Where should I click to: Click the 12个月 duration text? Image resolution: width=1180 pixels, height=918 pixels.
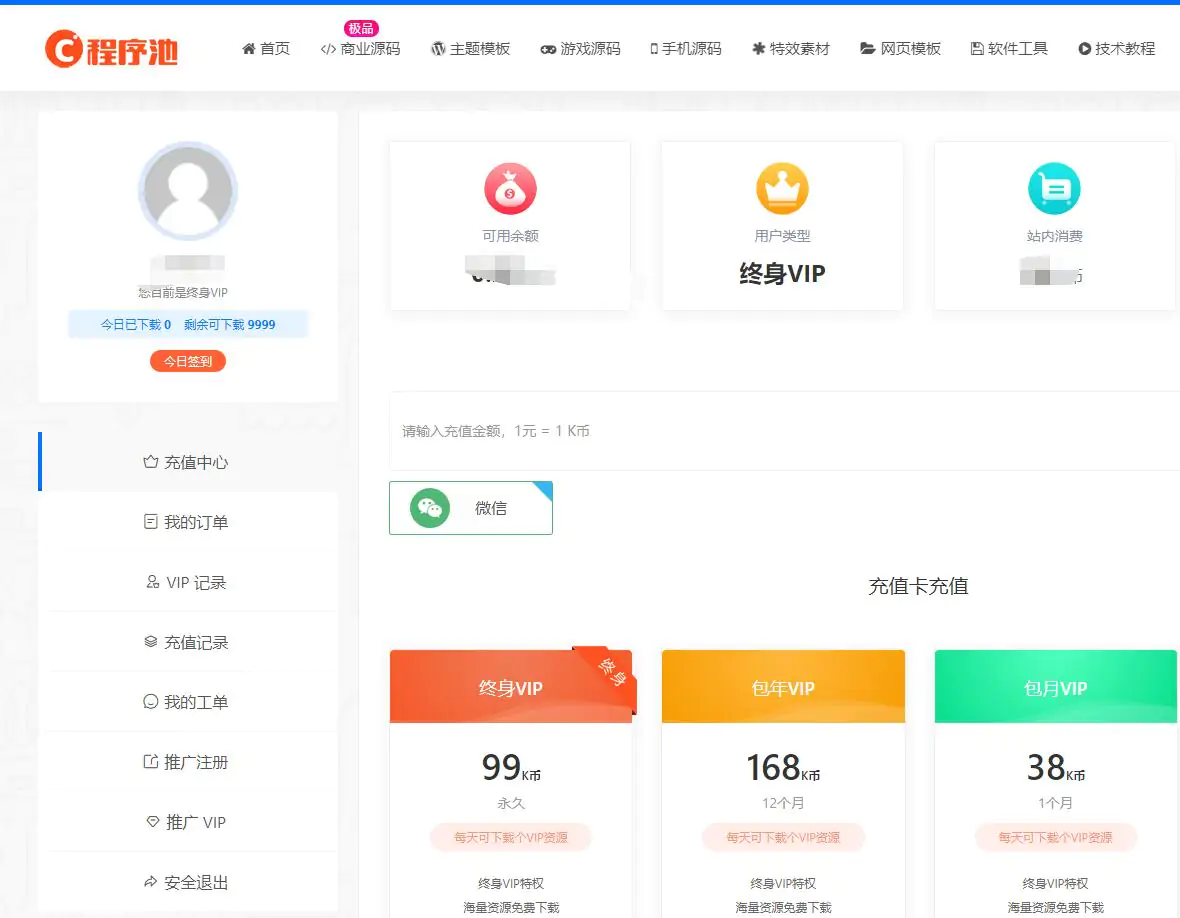[783, 803]
